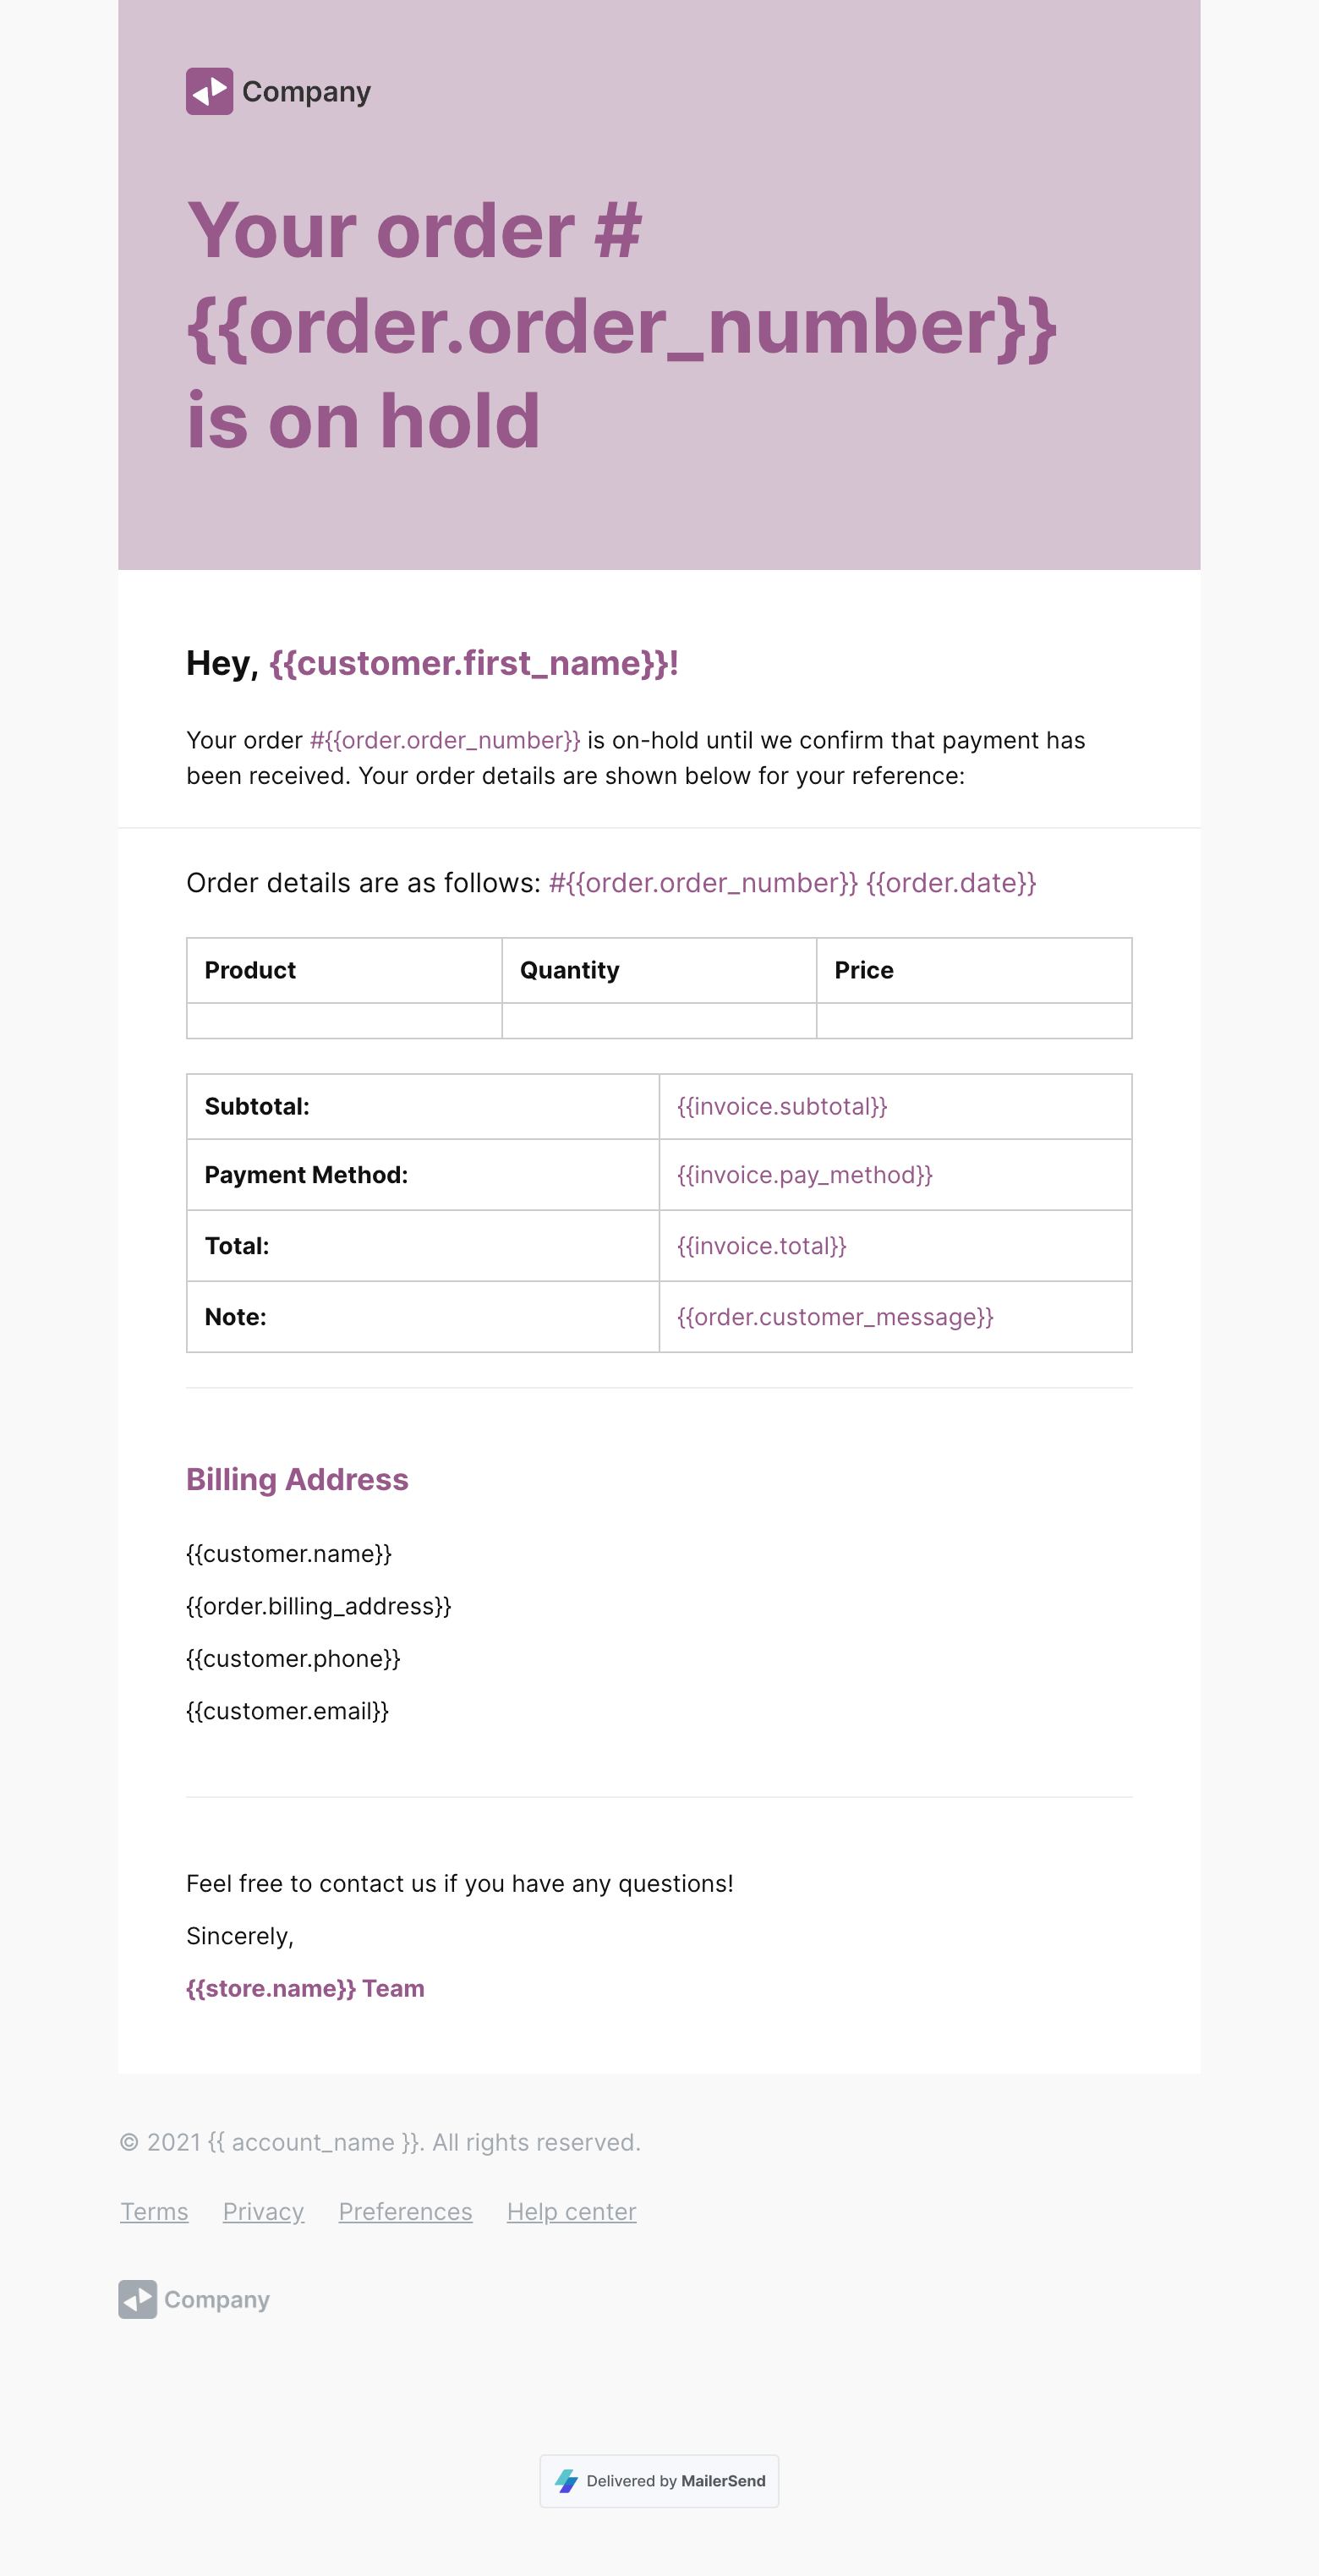1319x2576 pixels.
Task: Open the Privacy link
Action: coord(263,2211)
